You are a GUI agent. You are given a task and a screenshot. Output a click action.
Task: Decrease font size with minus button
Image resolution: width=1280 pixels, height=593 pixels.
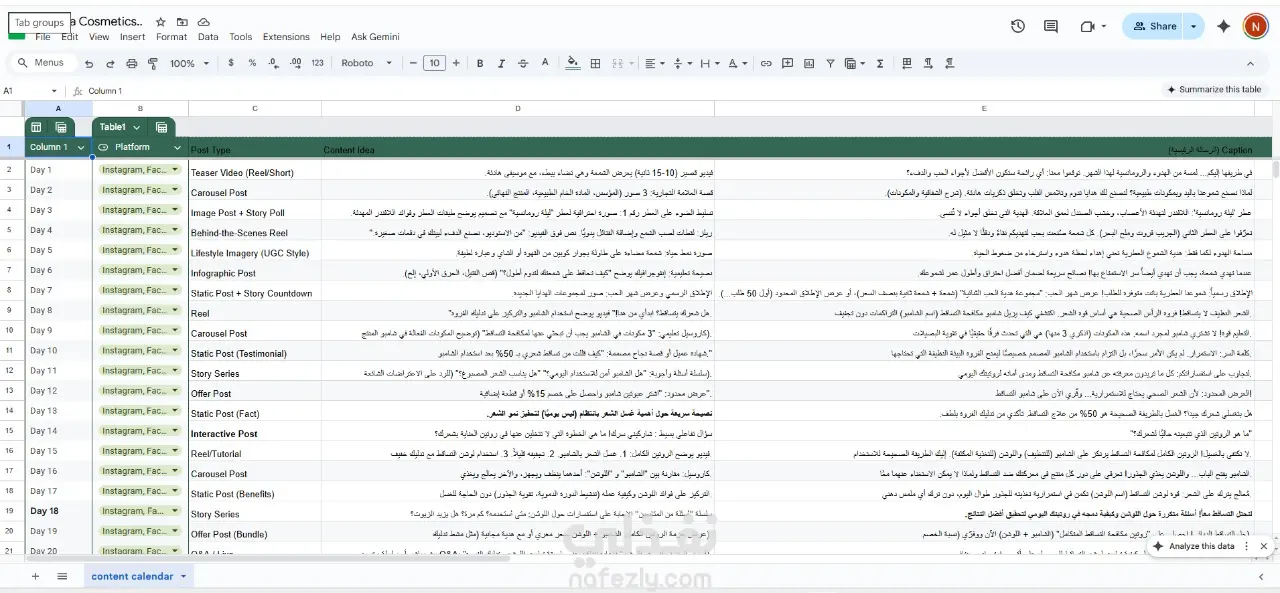pyautogui.click(x=413, y=63)
